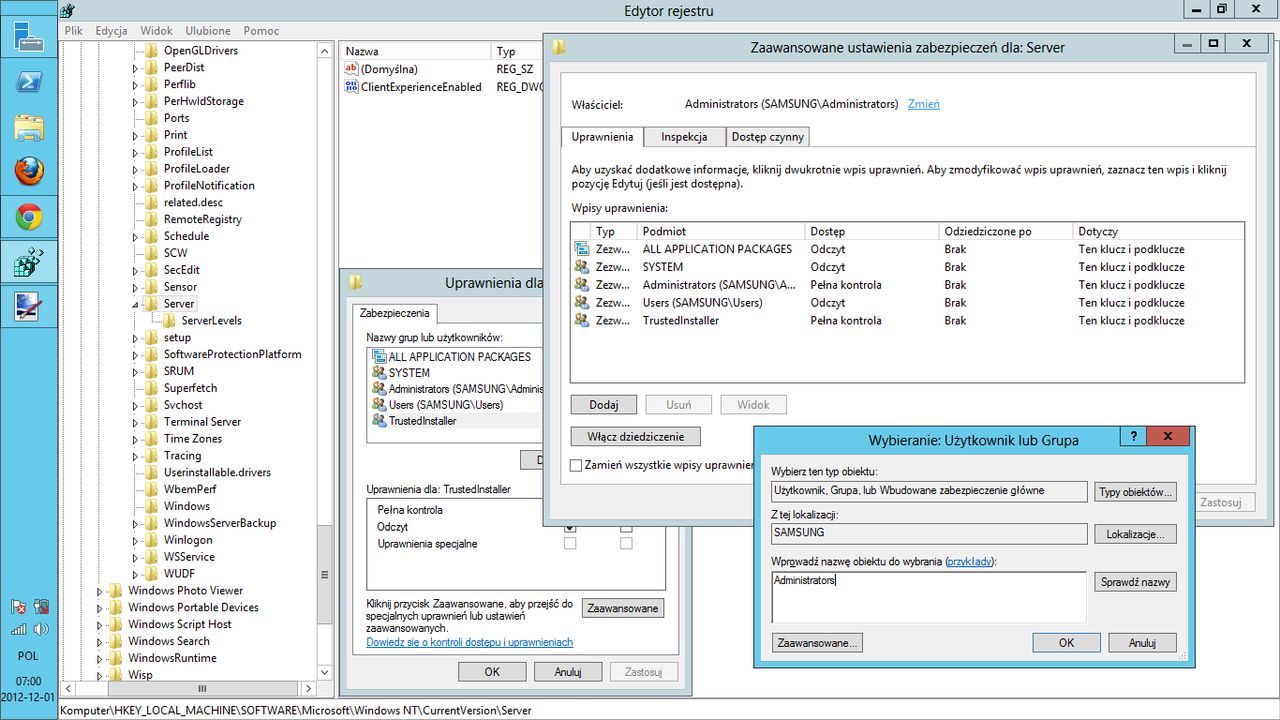Open Server Manager from the taskbar

(29, 36)
